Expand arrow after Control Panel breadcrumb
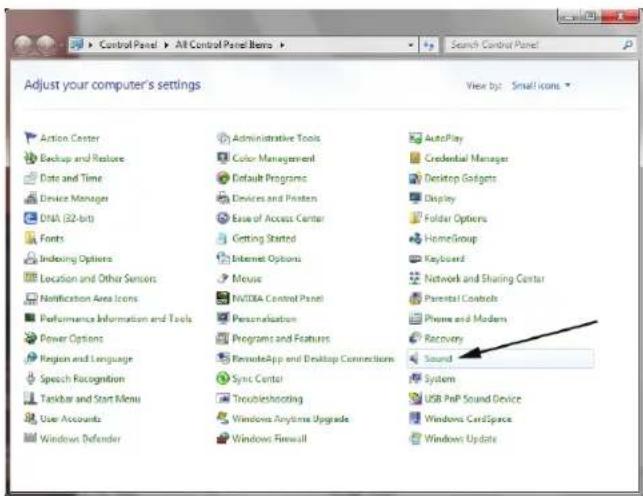Viewport: 643px width, 496px height. tap(166, 45)
